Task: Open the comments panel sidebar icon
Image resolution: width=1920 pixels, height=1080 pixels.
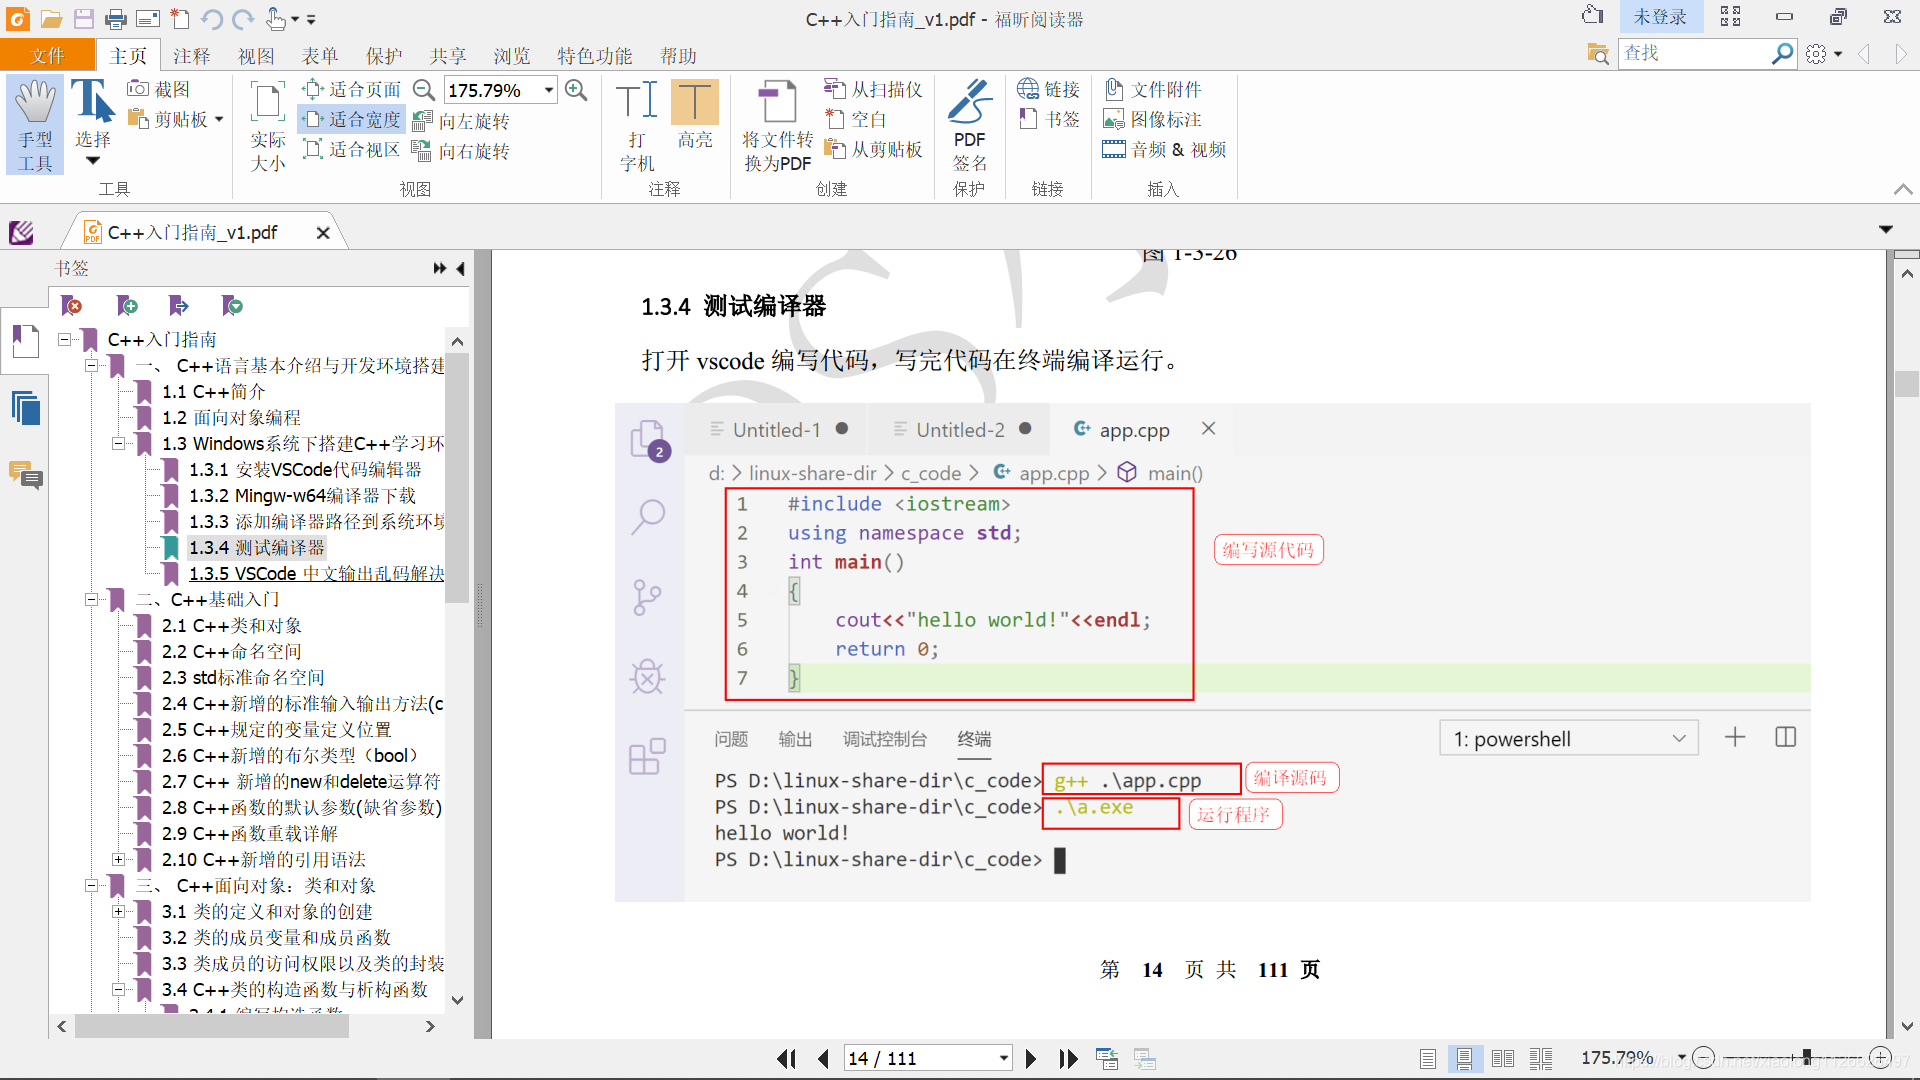Action: click(25, 475)
